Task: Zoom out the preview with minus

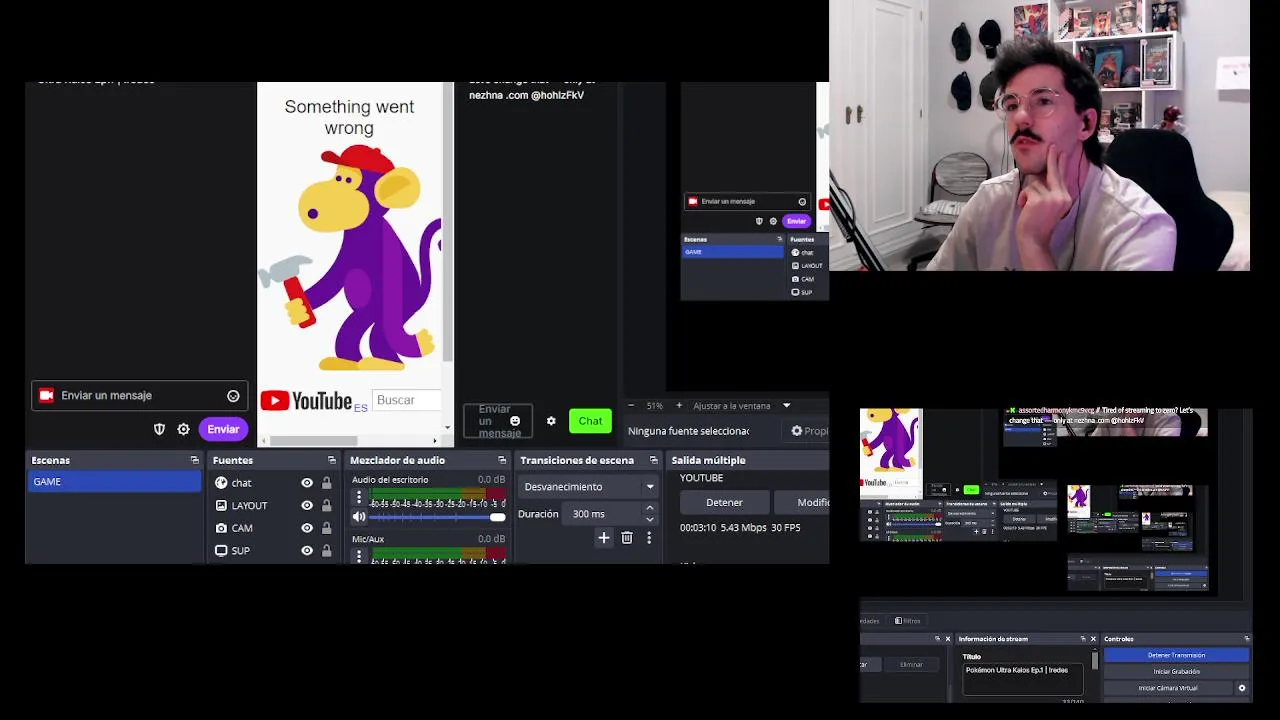Action: (x=631, y=406)
